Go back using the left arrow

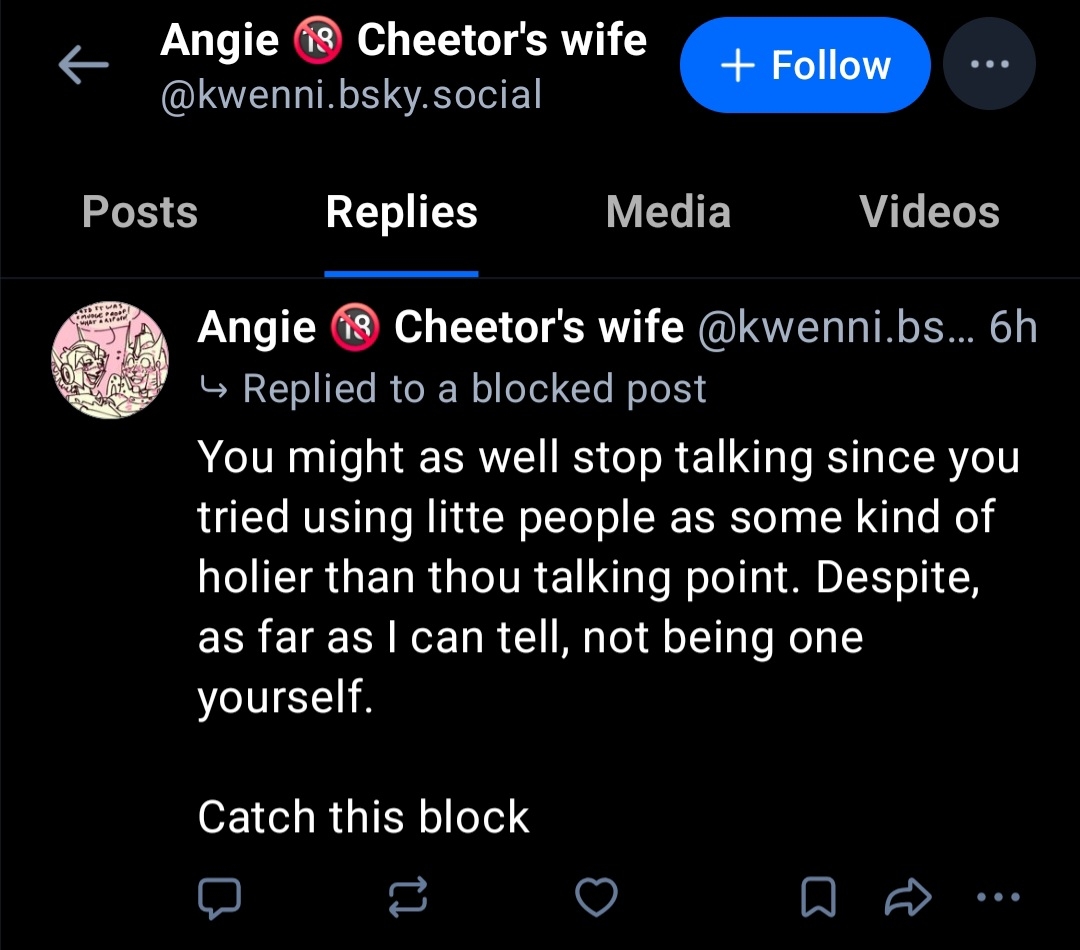coord(83,66)
